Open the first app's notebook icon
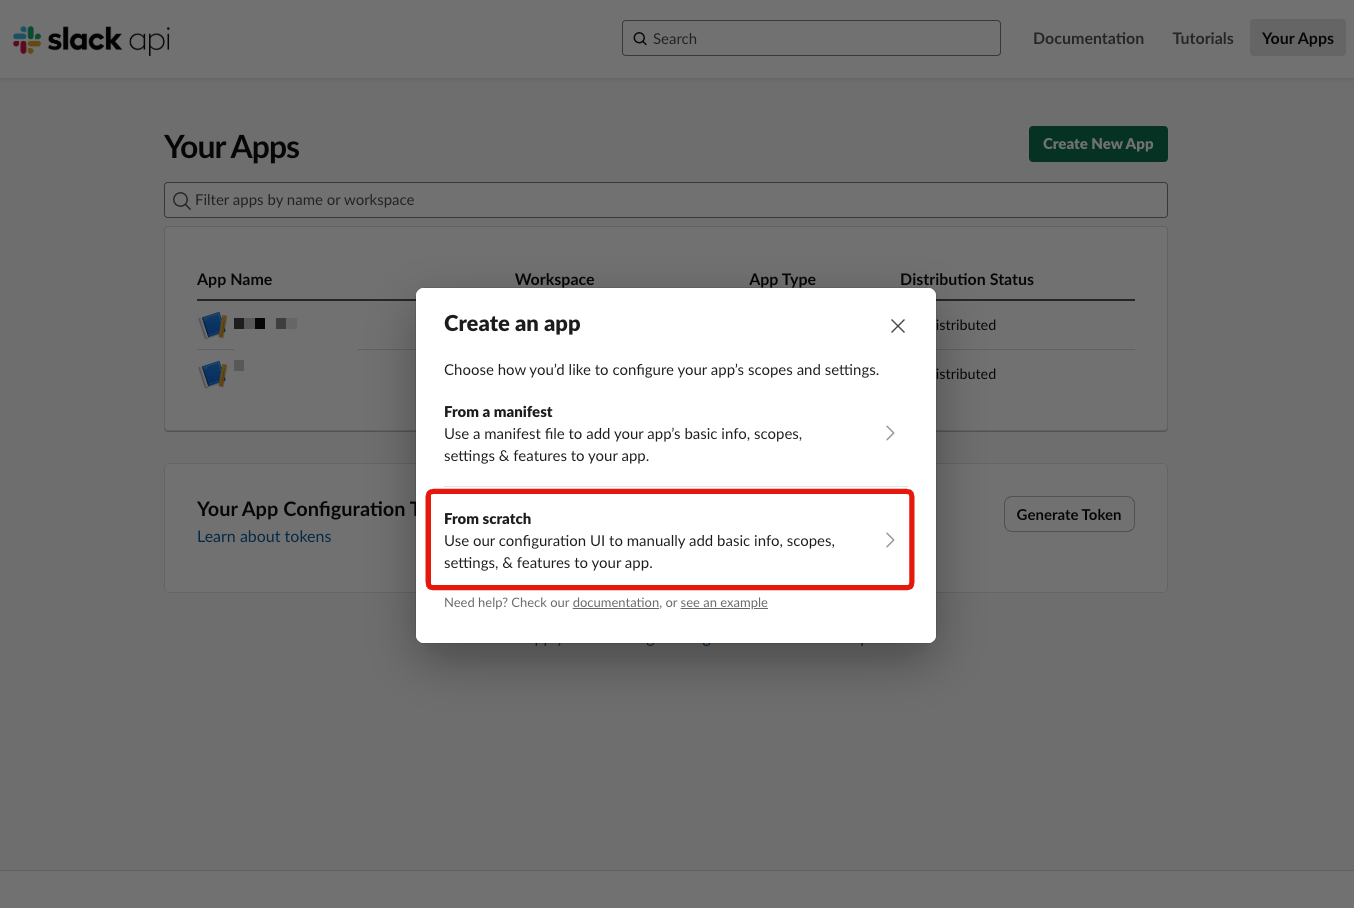The width and height of the screenshot is (1354, 908). pos(213,325)
